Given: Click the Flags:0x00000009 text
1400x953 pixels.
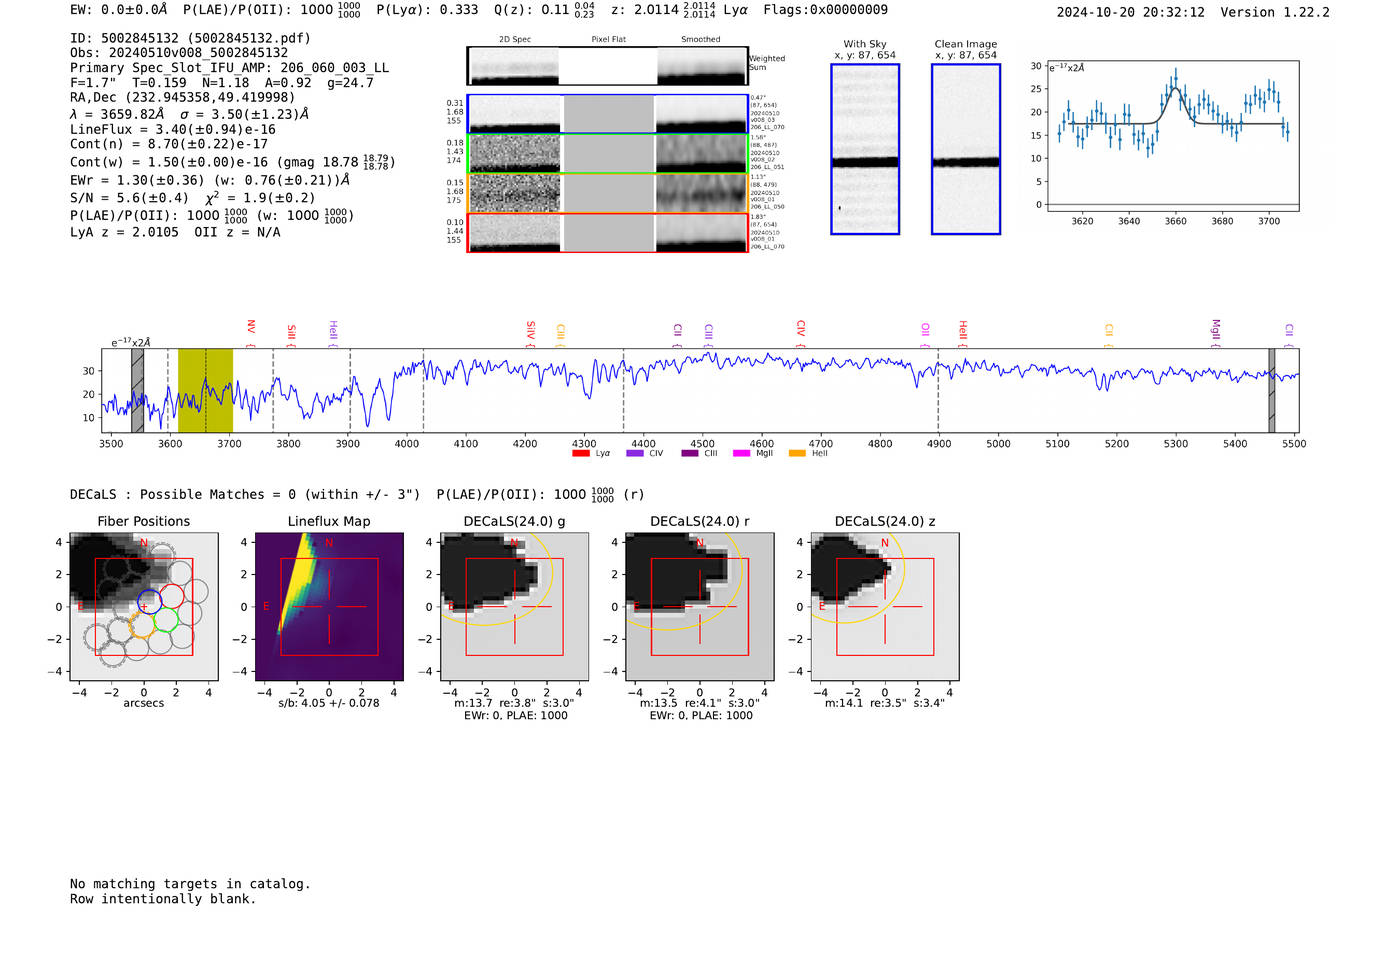Looking at the screenshot, I should pyautogui.click(x=825, y=10).
